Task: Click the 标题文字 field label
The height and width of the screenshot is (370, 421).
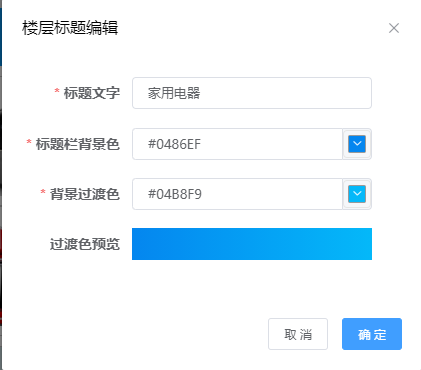Action: pos(92,93)
